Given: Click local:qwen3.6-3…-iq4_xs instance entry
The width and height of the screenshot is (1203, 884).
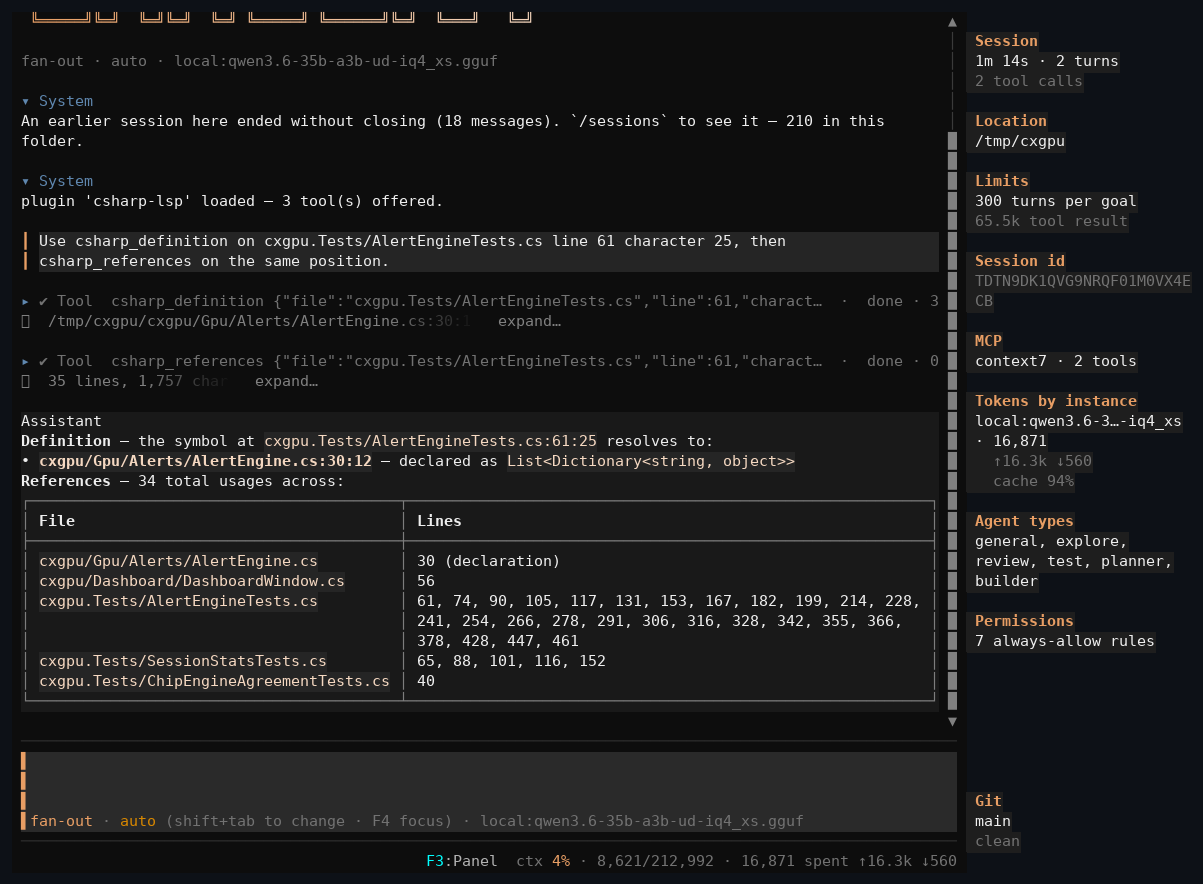Looking at the screenshot, I should tap(1078, 421).
